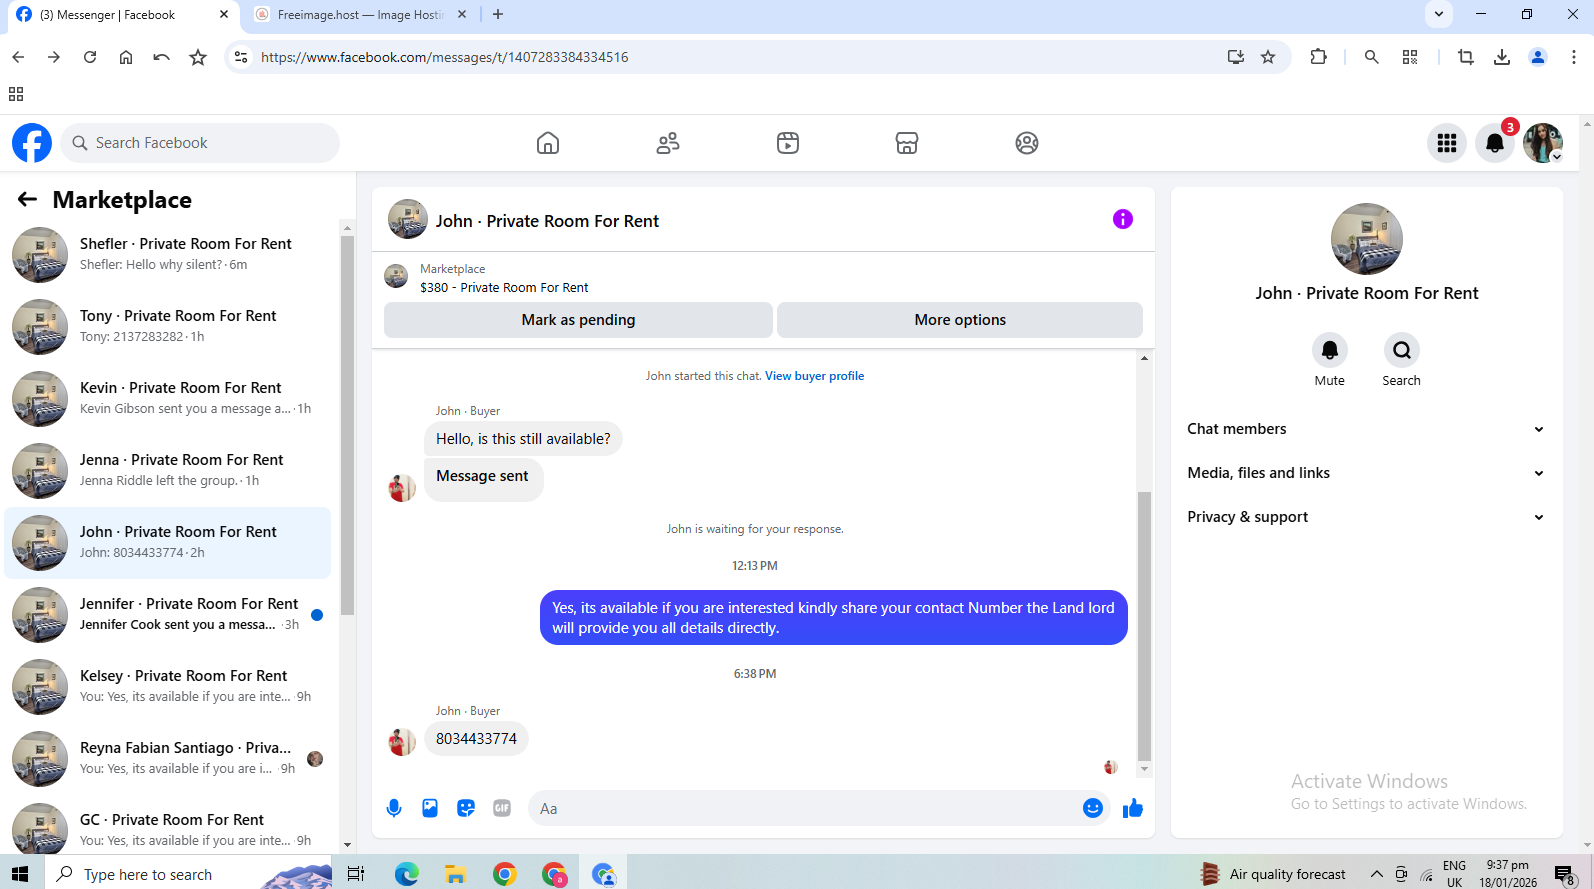Screen dimensions: 1594x889
Task: Click the voice clip microphone icon
Action: 394,808
